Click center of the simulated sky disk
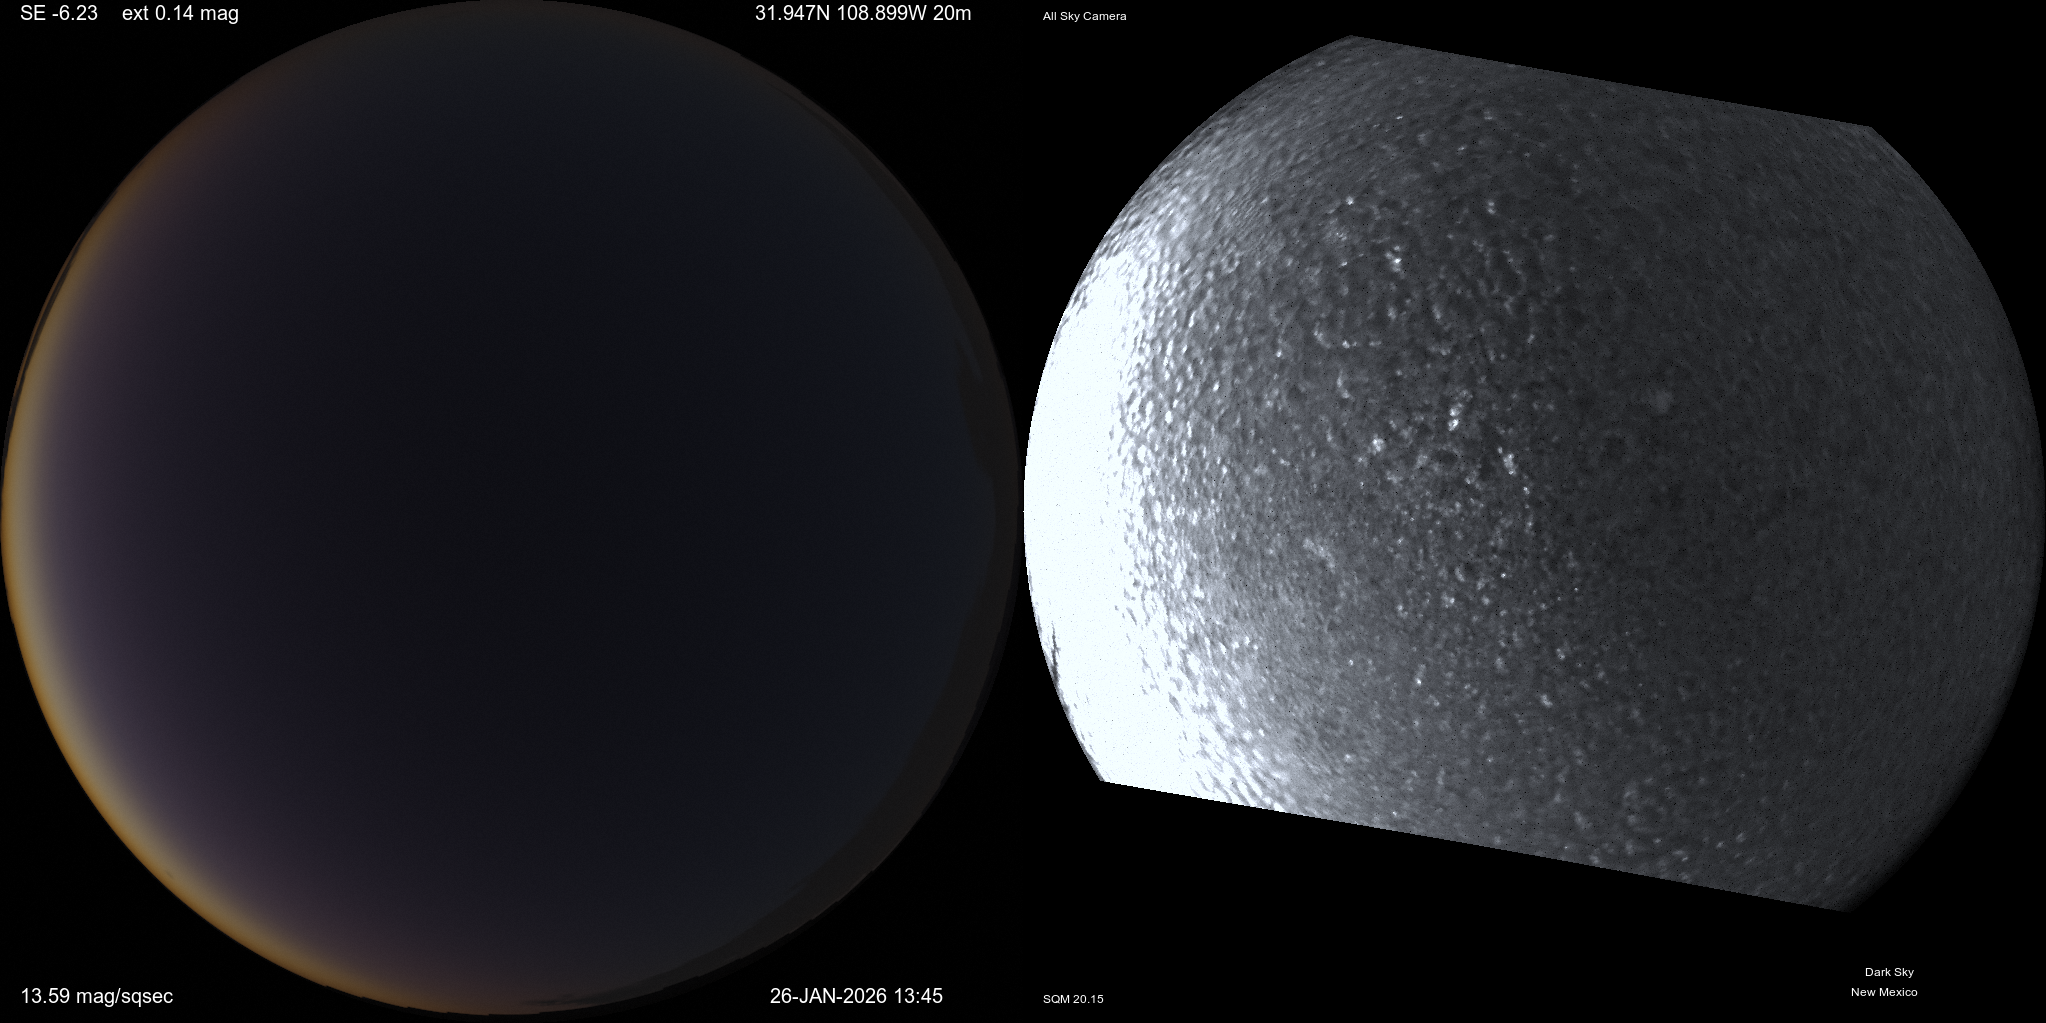The image size is (2046, 1023). pyautogui.click(x=510, y=512)
